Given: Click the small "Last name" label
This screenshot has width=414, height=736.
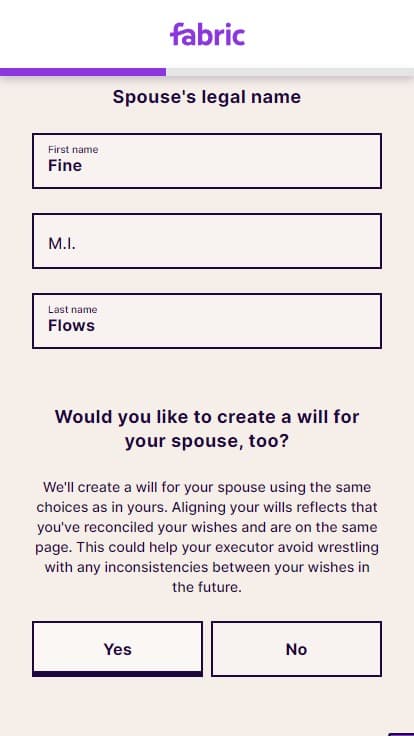Looking at the screenshot, I should (x=72, y=309).
